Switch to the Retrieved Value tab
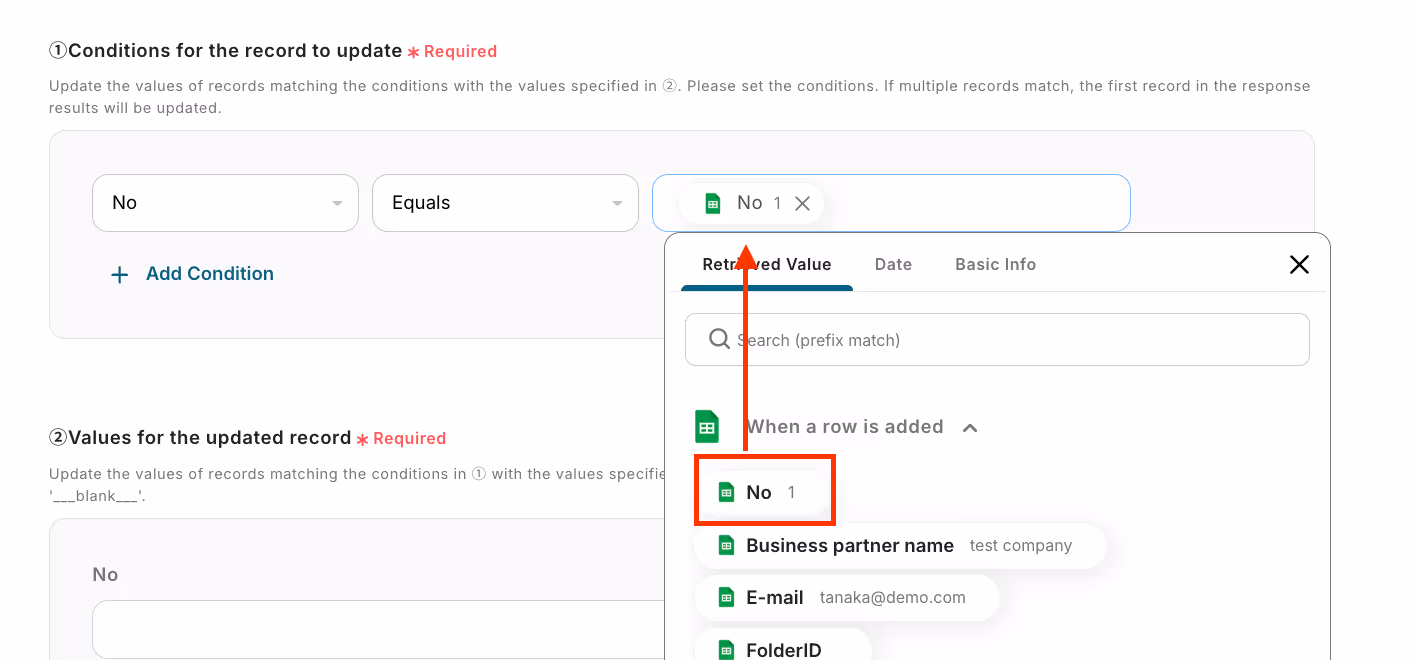Screen dimensions: 1416x660 tap(767, 264)
